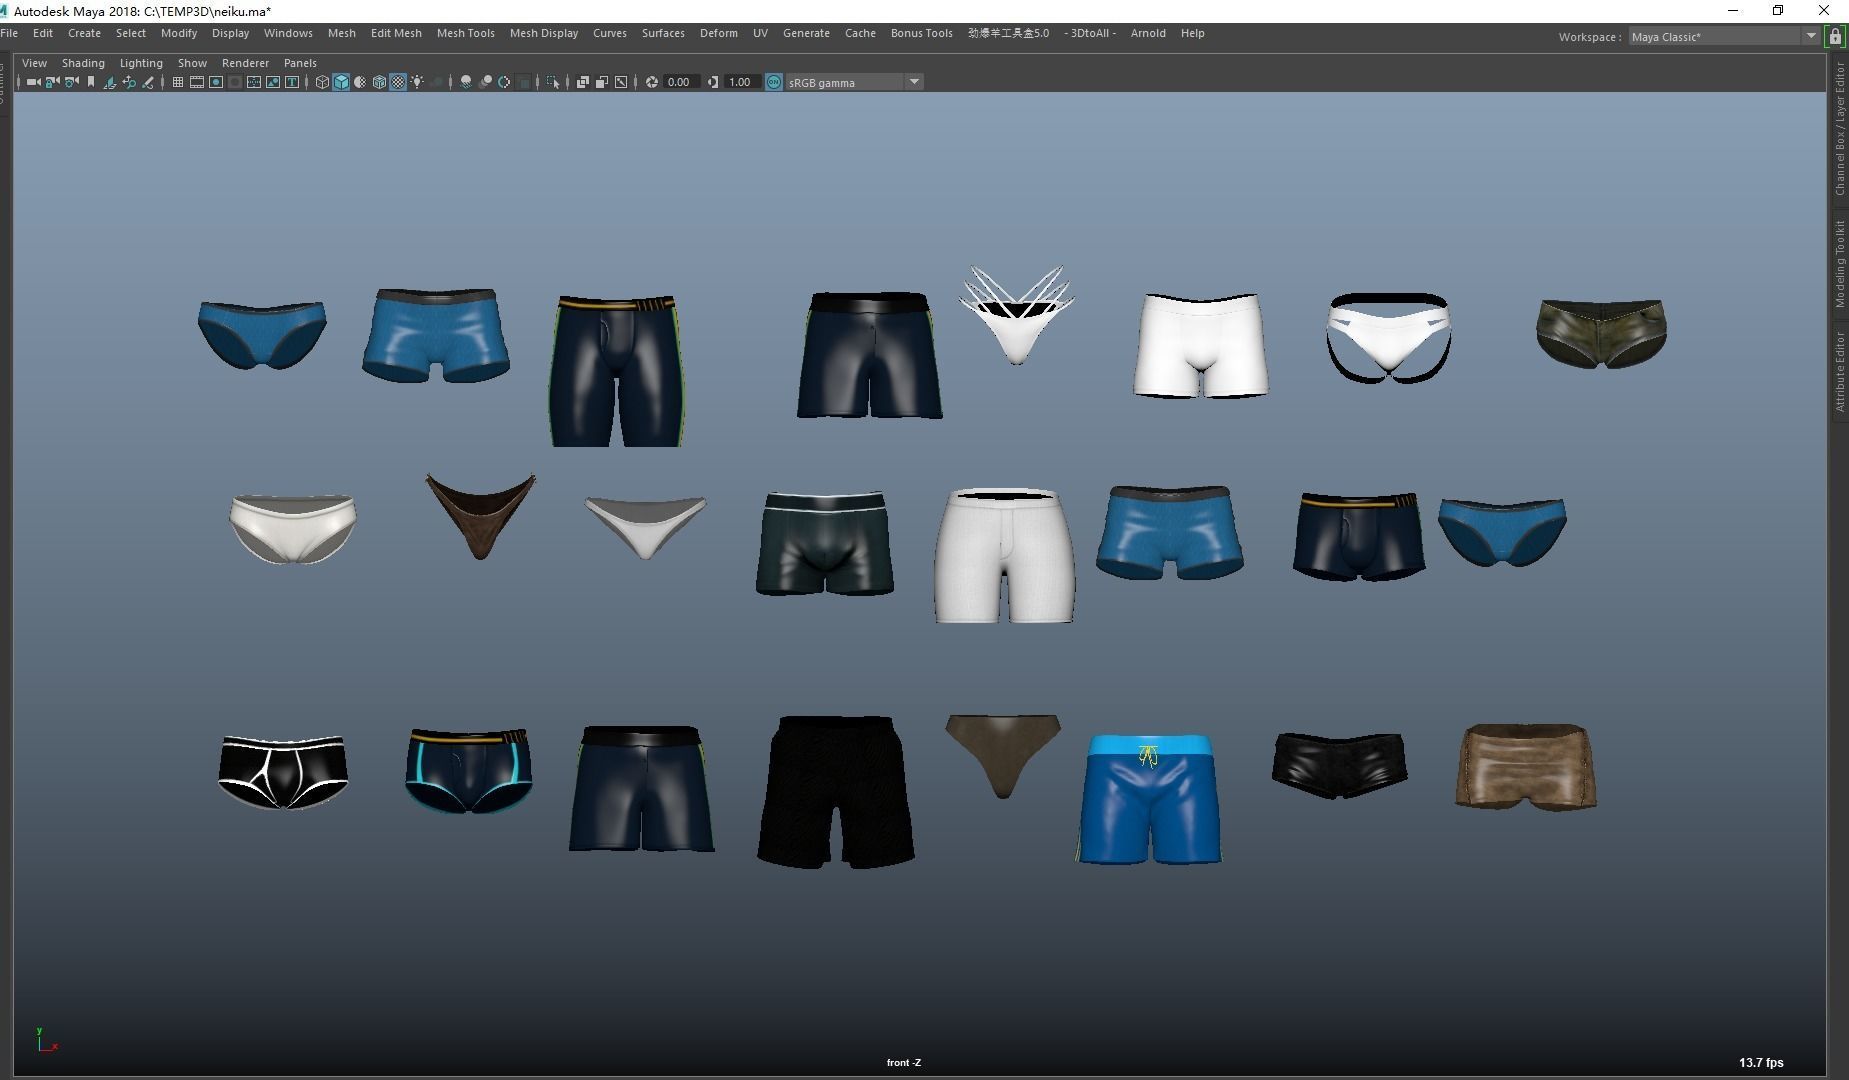This screenshot has height=1080, width=1849.
Task: Toggle the color management ON button
Action: [774, 82]
